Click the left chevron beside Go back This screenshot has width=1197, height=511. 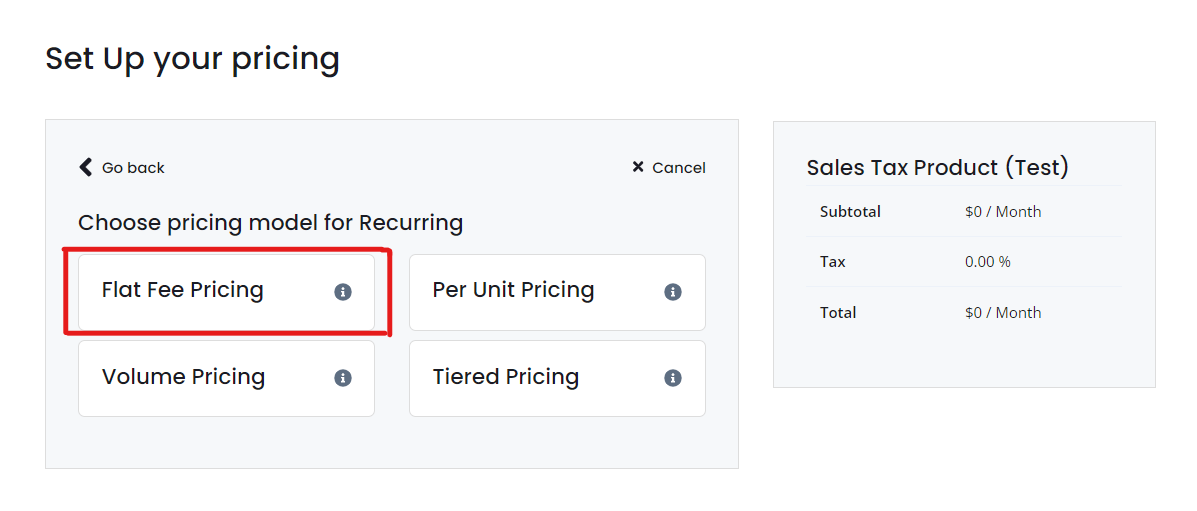click(86, 167)
